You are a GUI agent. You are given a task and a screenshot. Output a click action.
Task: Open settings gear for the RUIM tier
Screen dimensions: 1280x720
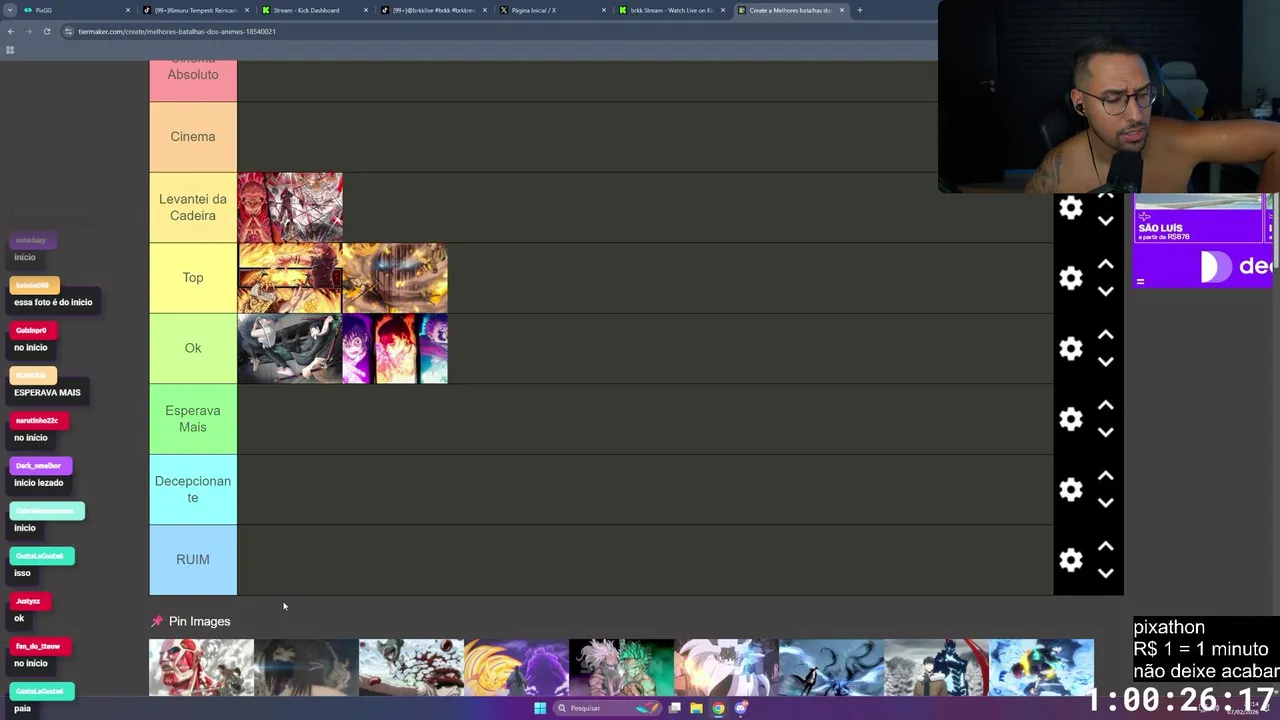(1071, 560)
